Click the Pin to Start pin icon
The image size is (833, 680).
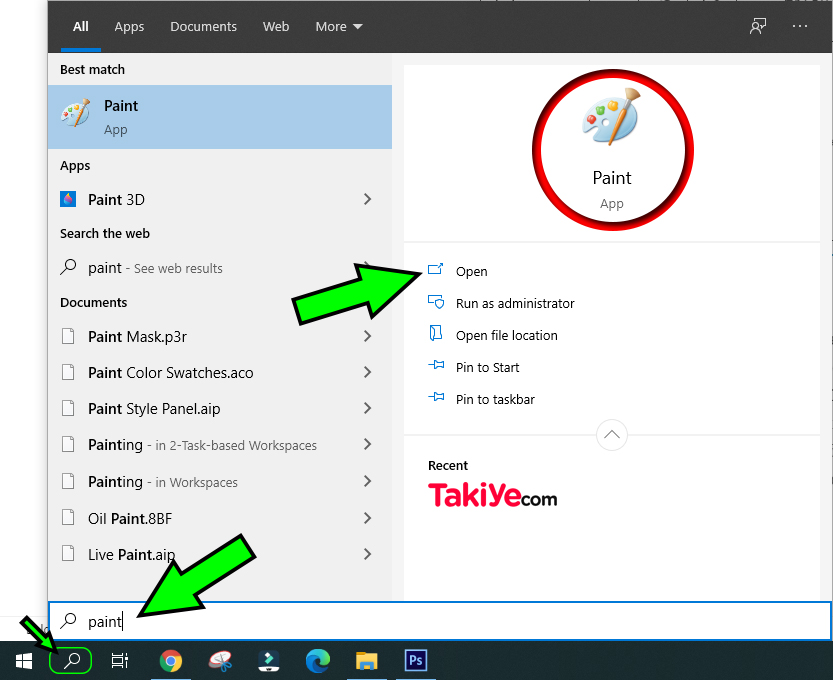tap(436, 366)
